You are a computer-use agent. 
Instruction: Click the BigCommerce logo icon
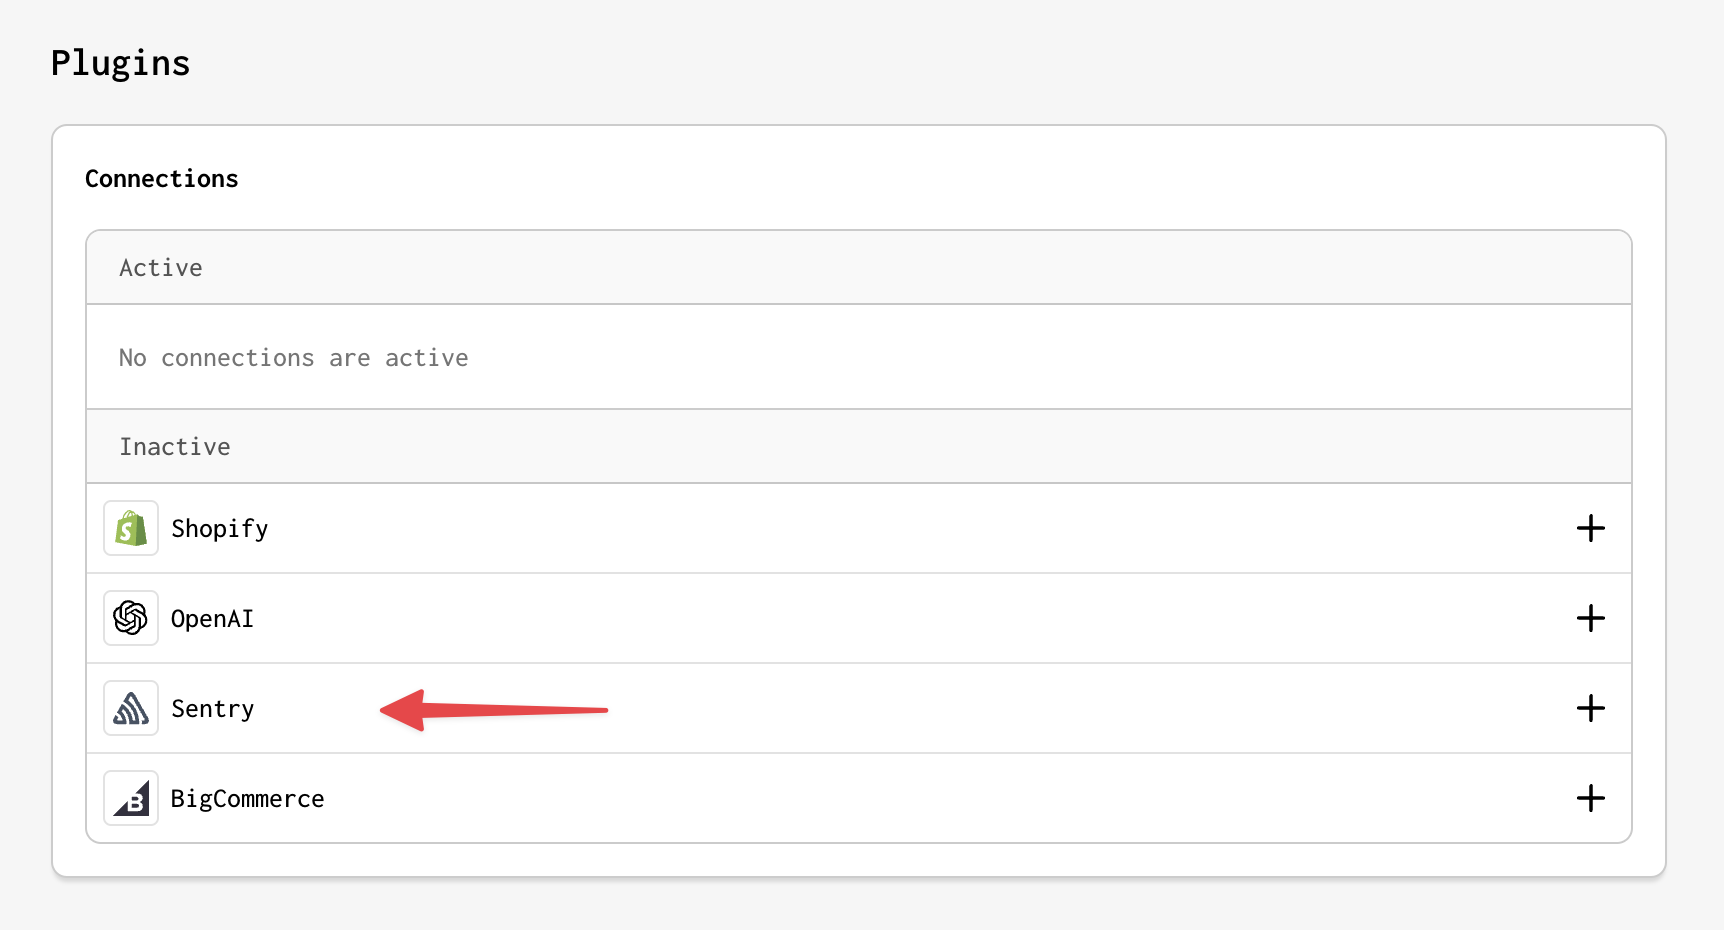click(131, 798)
